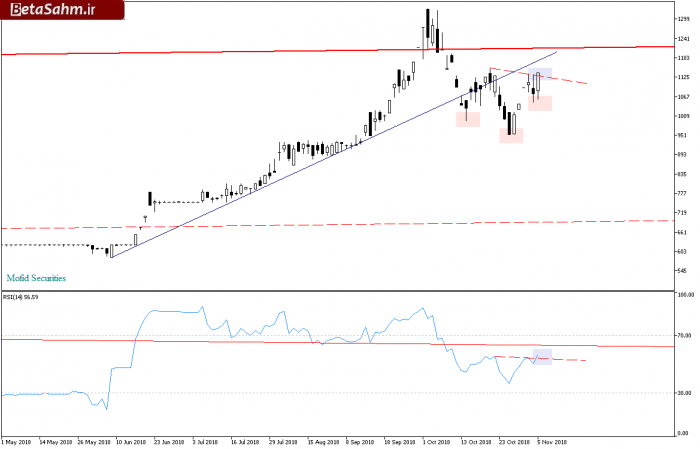Click the lowest pink highlight box on price chart

tap(511, 136)
